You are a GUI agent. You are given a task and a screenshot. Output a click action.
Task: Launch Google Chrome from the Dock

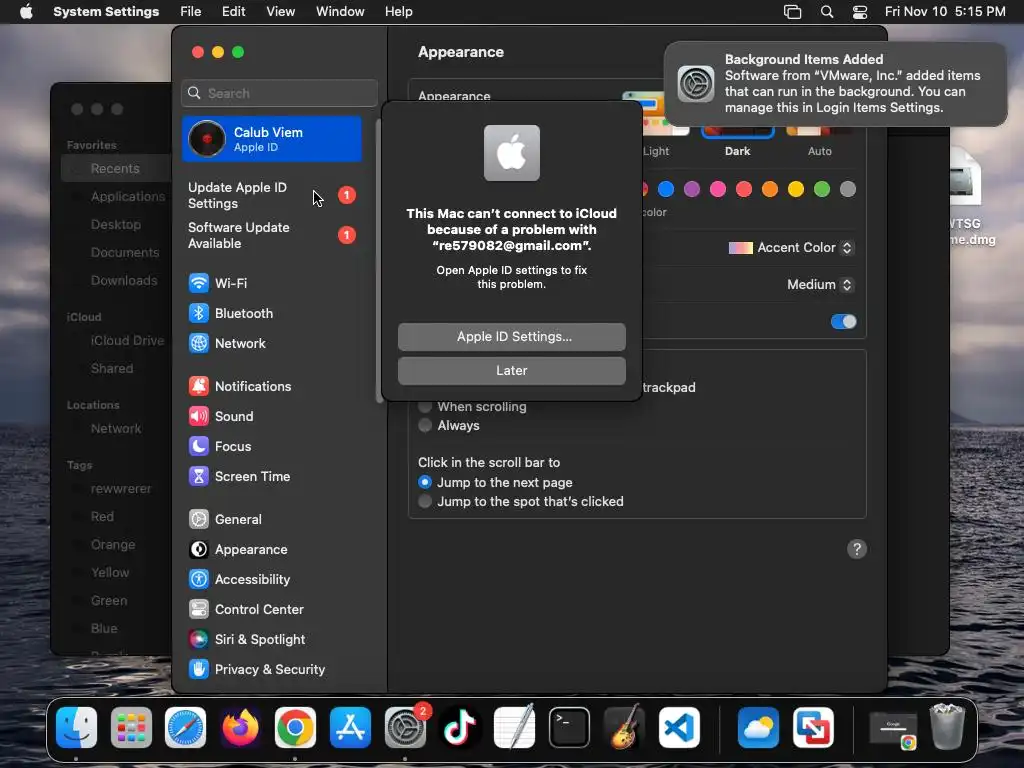[x=295, y=728]
